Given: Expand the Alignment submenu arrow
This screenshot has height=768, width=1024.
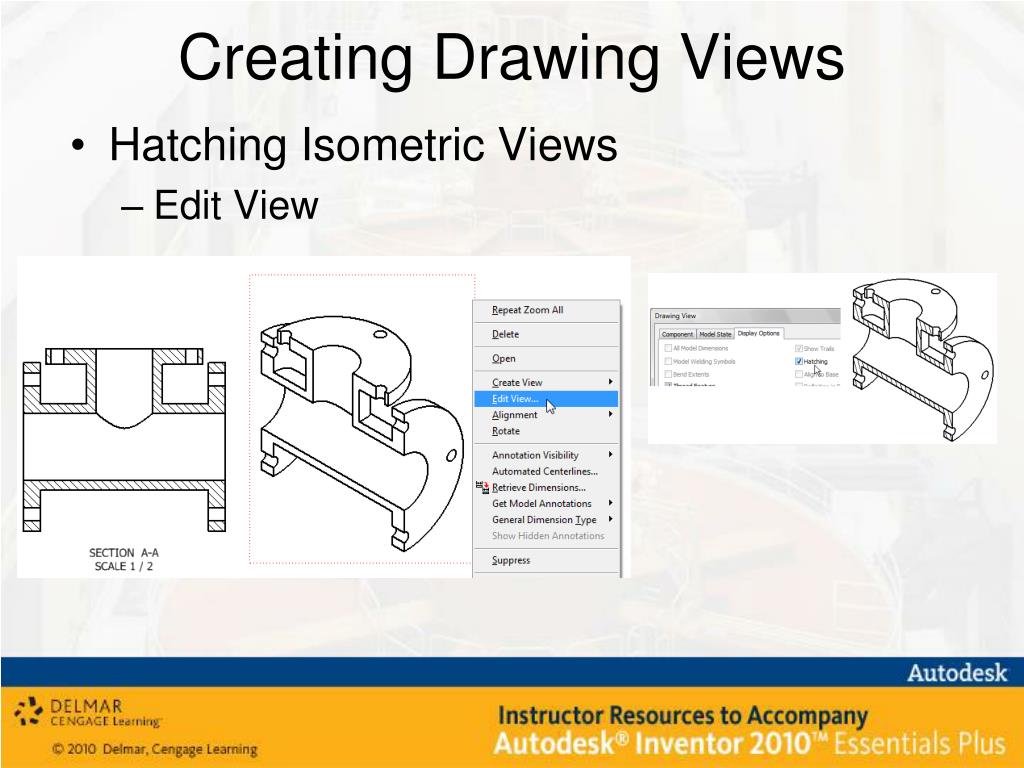Looking at the screenshot, I should click(x=611, y=414).
